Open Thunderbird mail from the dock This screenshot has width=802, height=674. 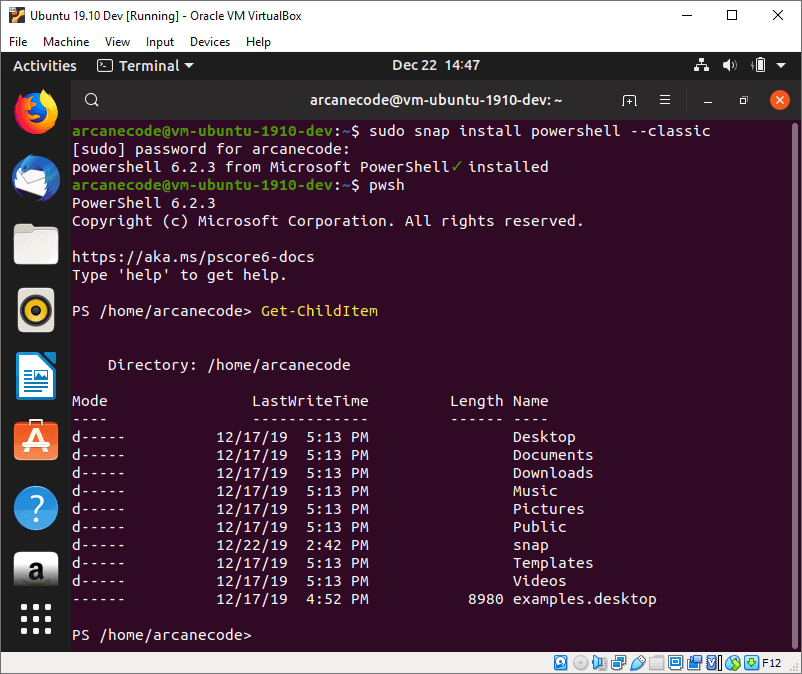pos(35,178)
